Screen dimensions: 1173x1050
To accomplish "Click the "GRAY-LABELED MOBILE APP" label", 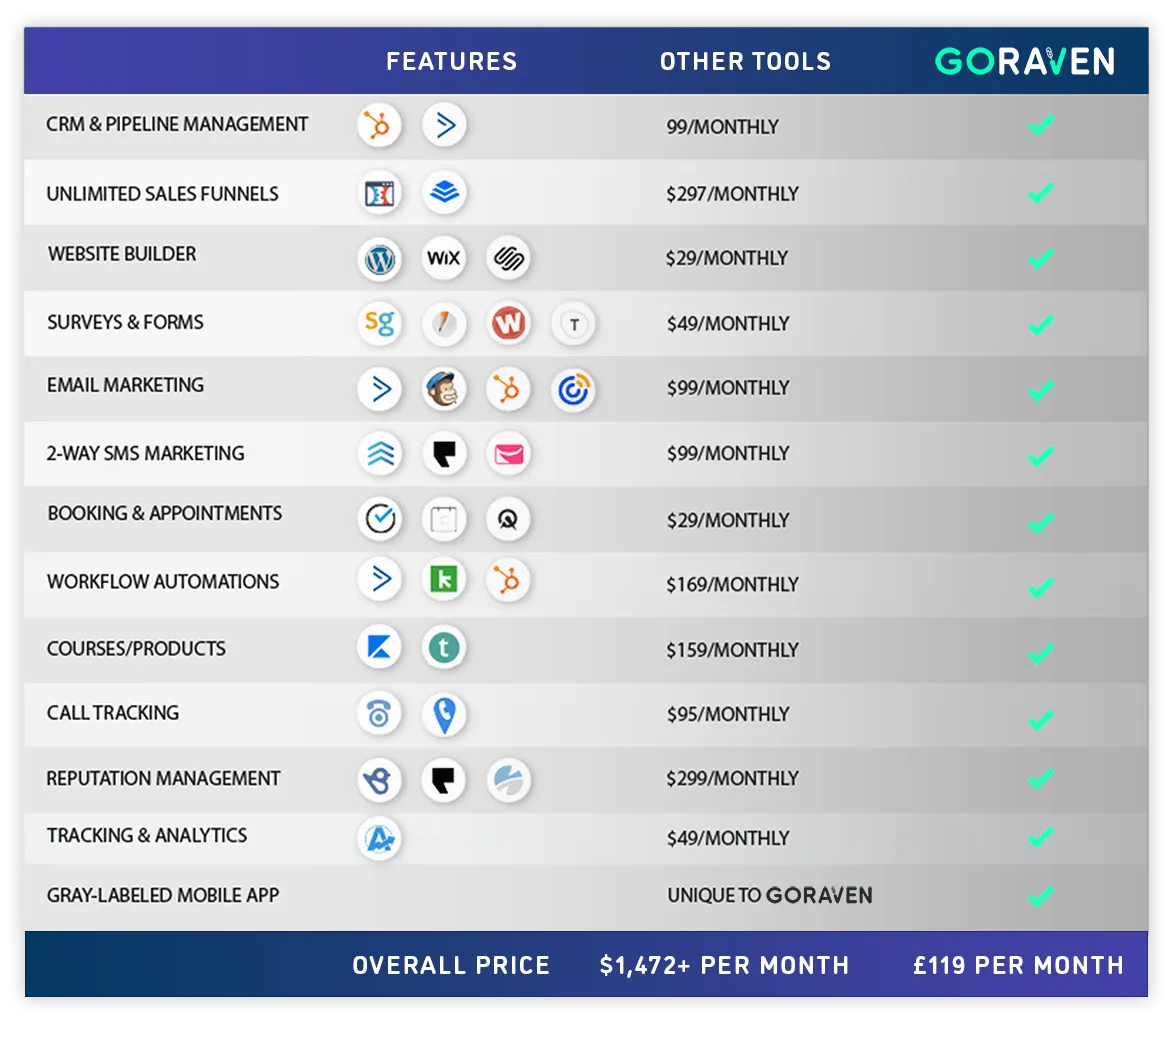I will [162, 895].
